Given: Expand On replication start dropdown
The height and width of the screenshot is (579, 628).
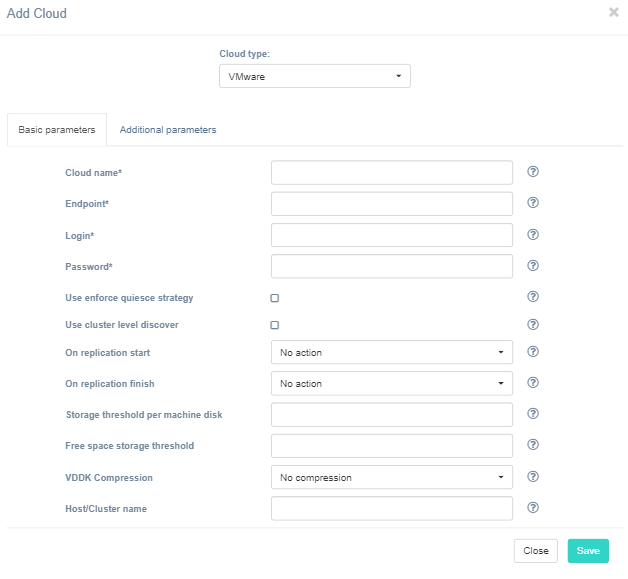Looking at the screenshot, I should click(x=391, y=352).
